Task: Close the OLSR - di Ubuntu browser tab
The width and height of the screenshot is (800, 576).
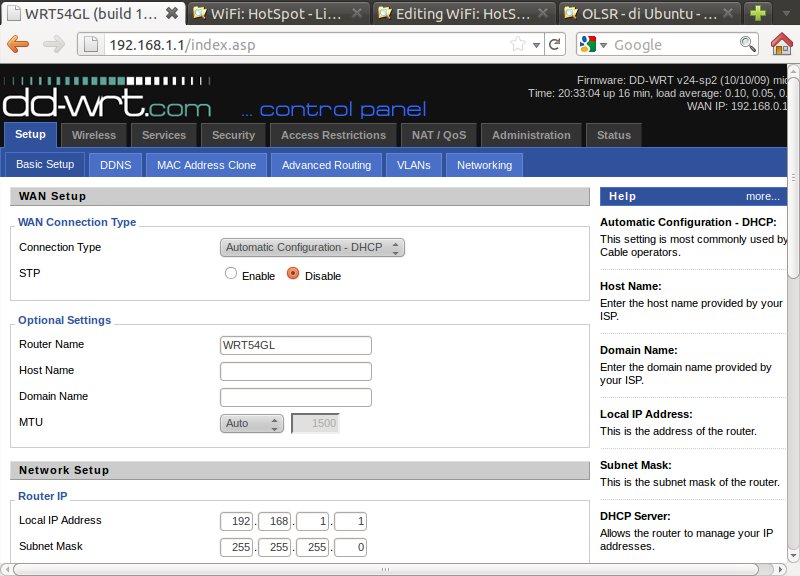Action: pos(729,13)
